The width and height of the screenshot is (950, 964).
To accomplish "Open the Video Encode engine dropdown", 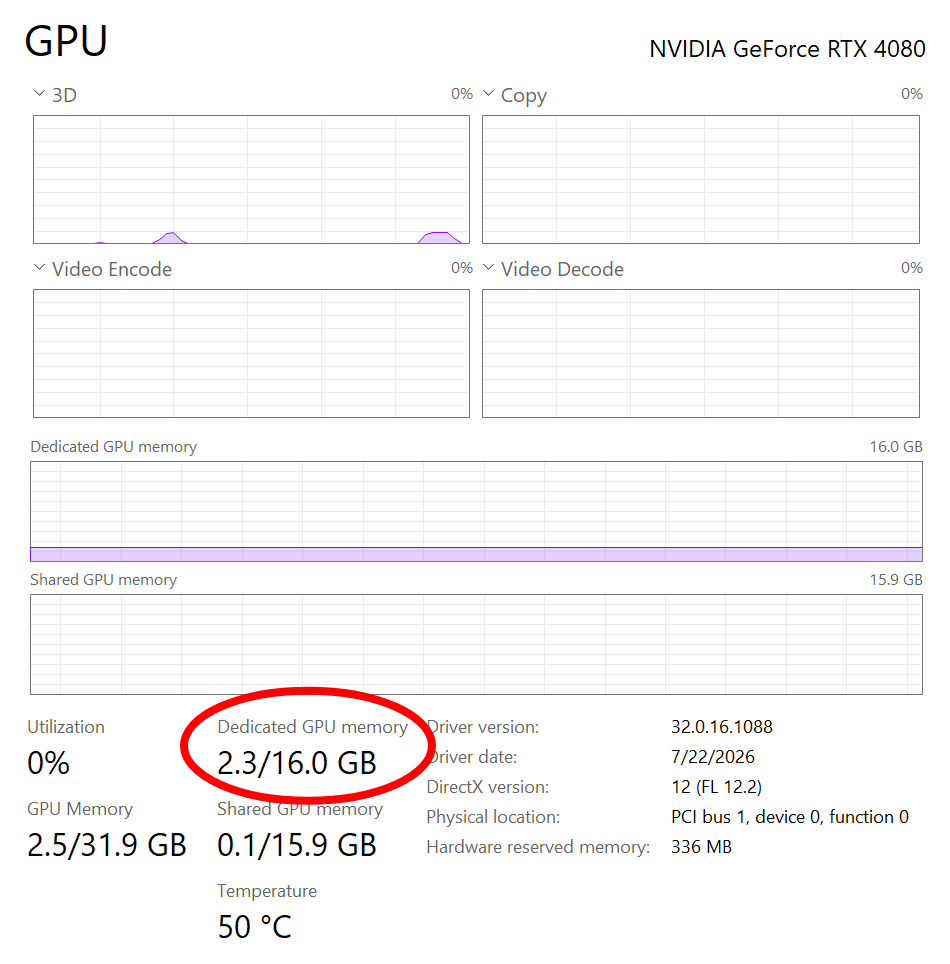I will pos(39,267).
